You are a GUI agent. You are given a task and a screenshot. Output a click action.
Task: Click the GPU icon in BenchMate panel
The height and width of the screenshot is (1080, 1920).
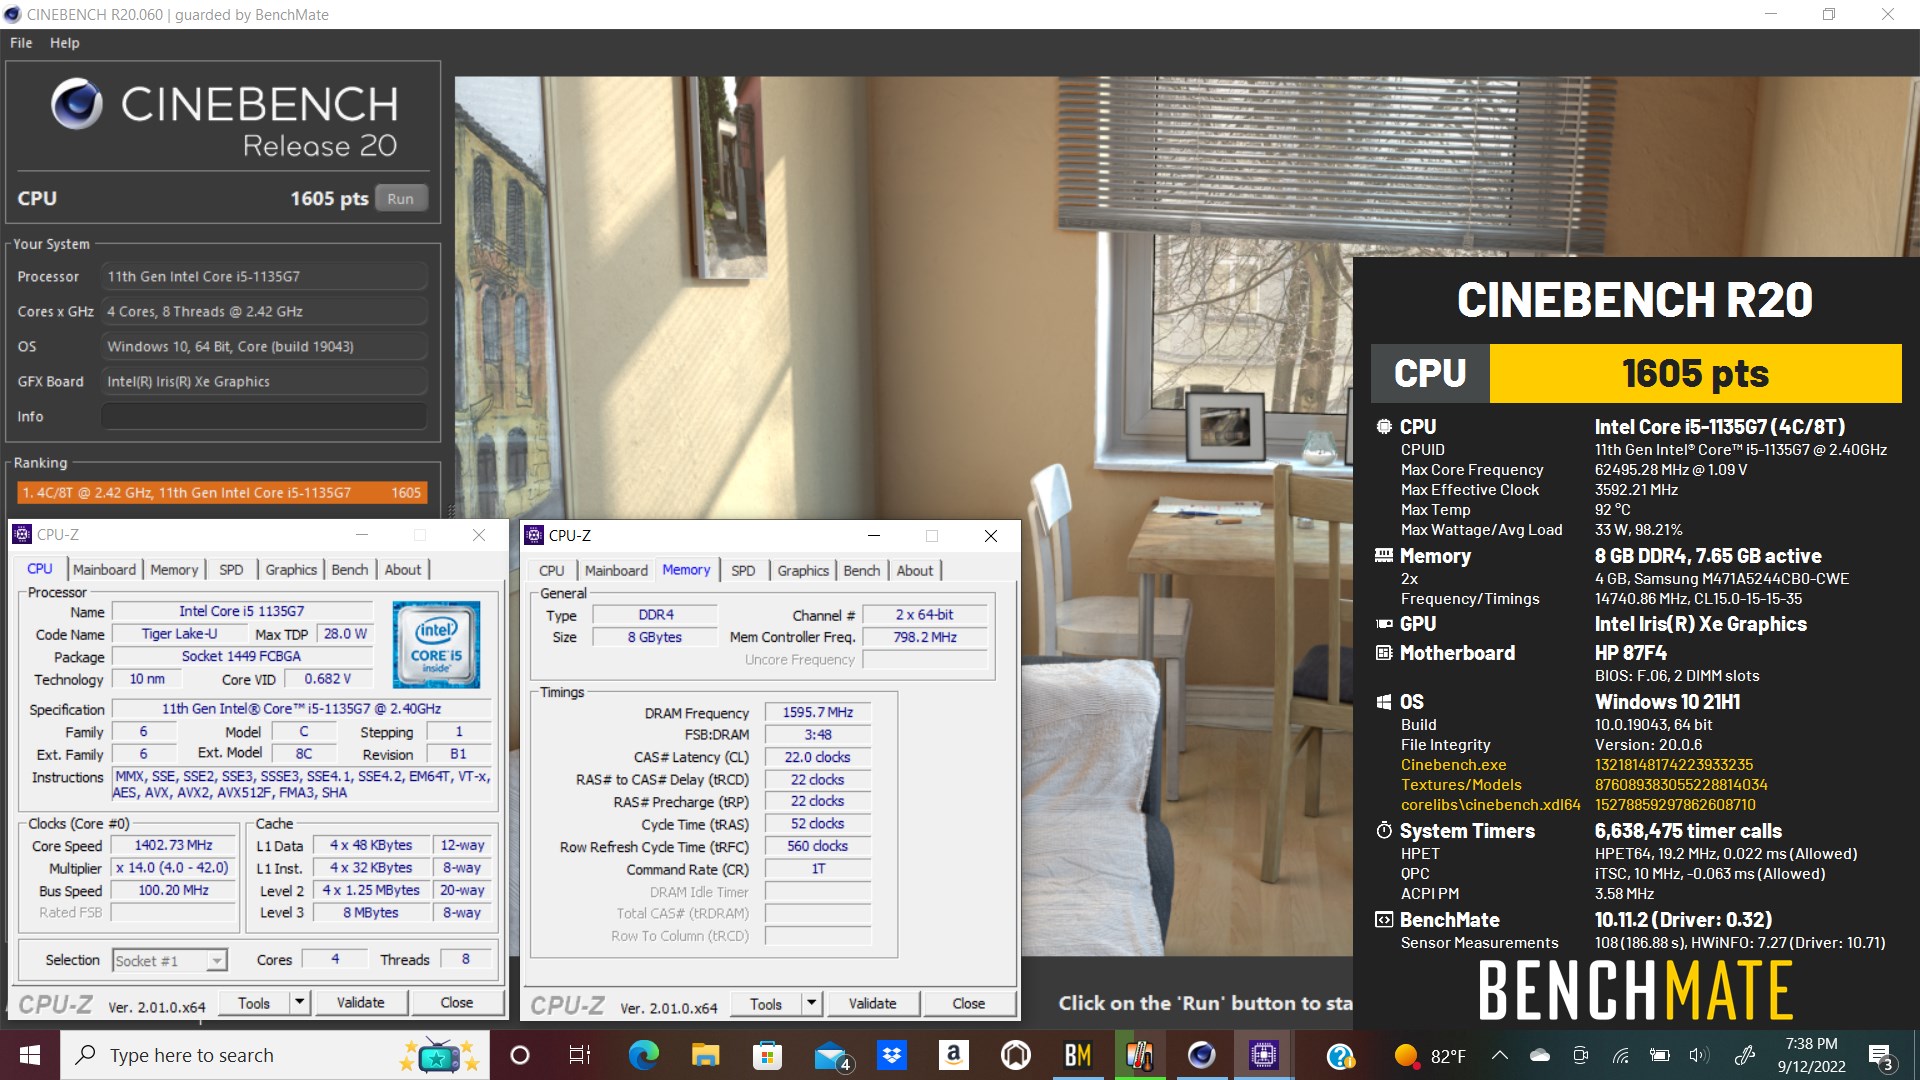(1384, 624)
